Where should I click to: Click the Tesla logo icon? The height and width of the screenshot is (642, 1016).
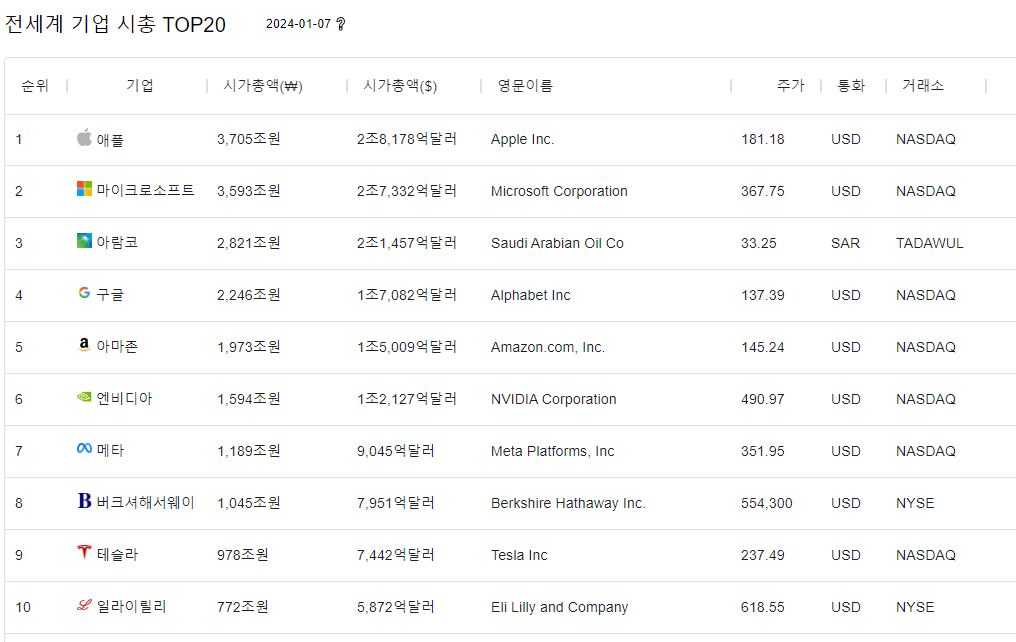(x=84, y=552)
